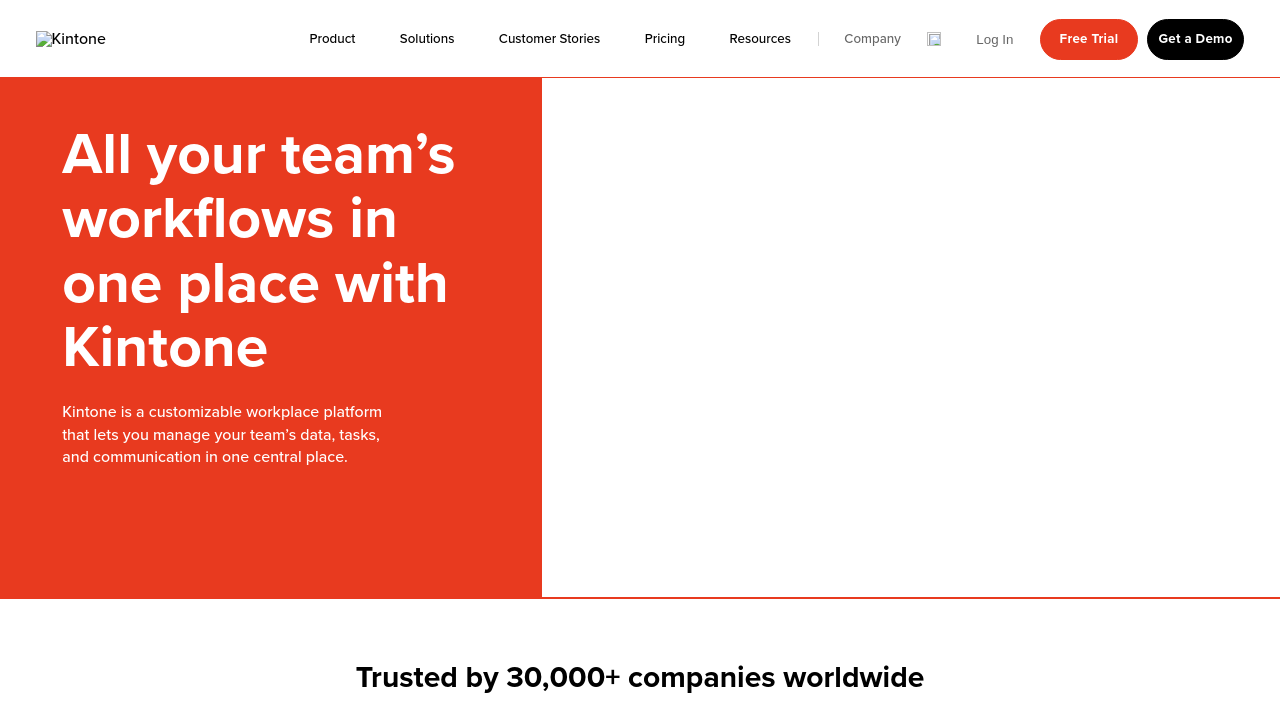Screen dimensions: 1280x720
Task: Go to Customer Stories
Action: pos(549,39)
